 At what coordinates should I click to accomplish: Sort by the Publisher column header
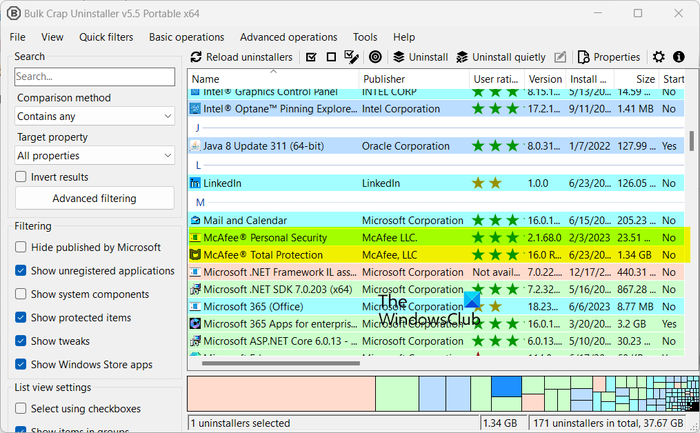pos(414,79)
